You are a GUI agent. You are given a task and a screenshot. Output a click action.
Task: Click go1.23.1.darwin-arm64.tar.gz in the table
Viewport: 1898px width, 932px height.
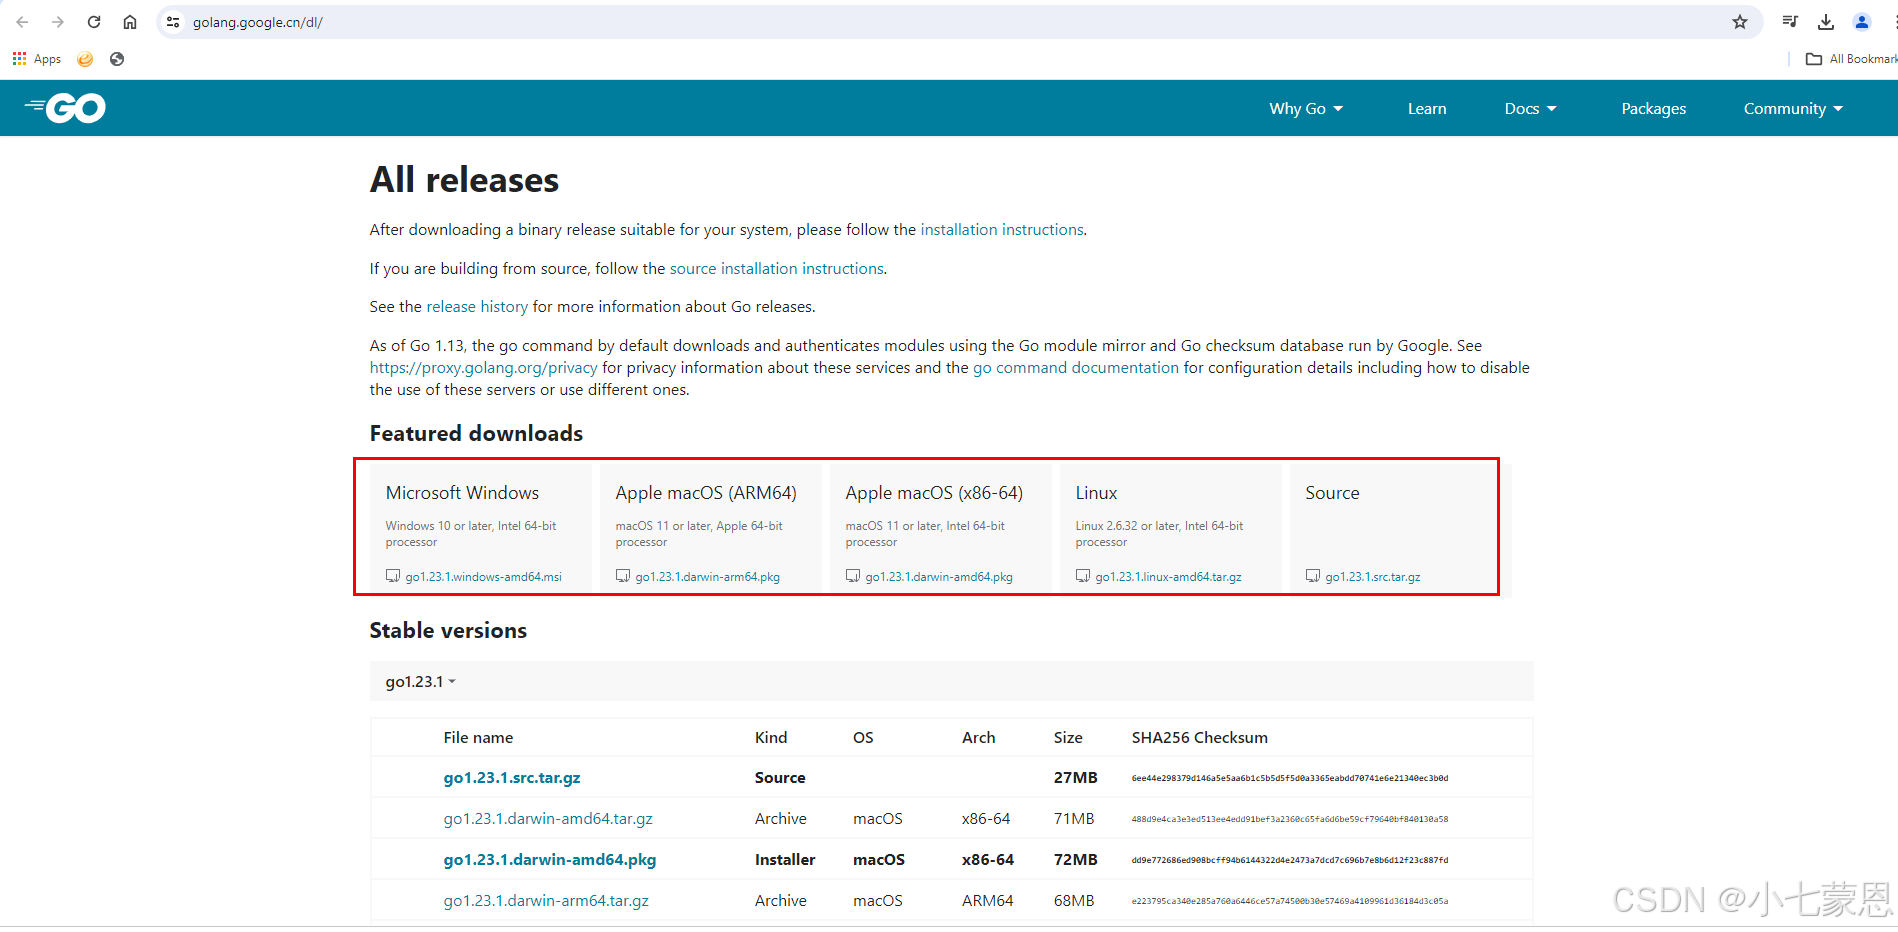(546, 901)
